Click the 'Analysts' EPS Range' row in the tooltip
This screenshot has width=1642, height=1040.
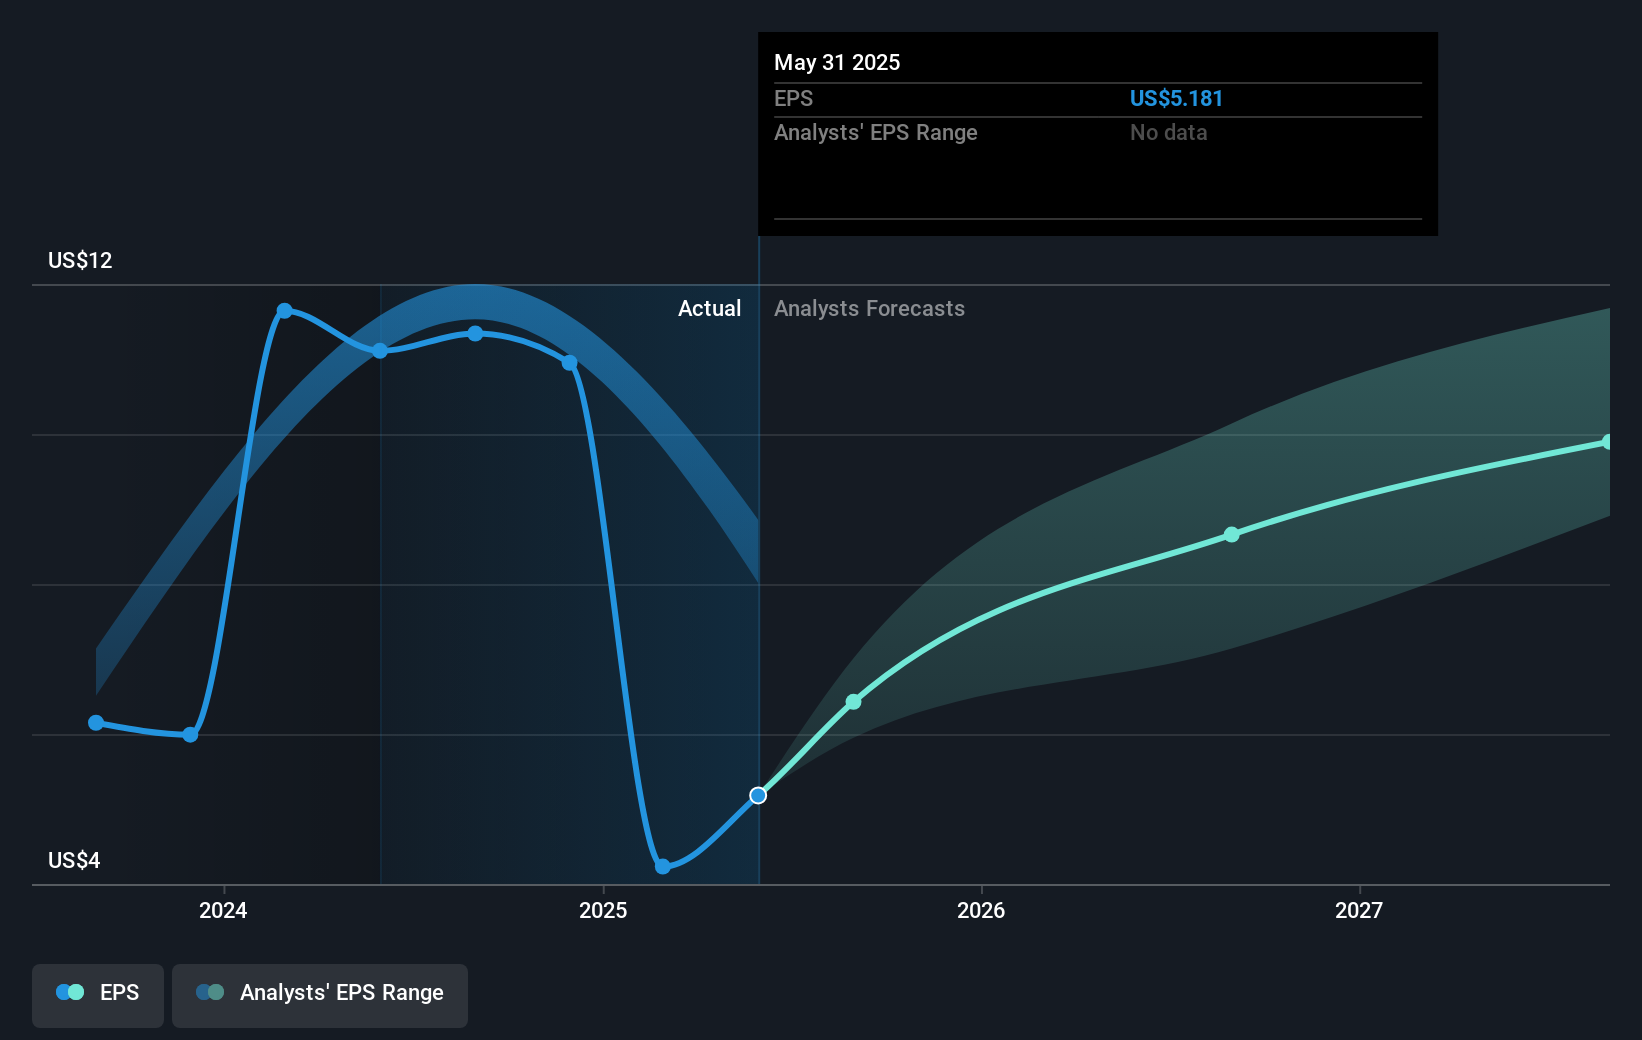click(1098, 132)
